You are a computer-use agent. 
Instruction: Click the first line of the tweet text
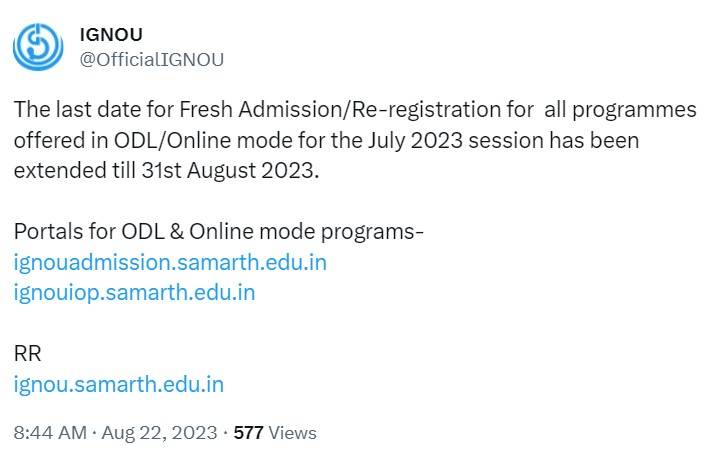click(354, 109)
